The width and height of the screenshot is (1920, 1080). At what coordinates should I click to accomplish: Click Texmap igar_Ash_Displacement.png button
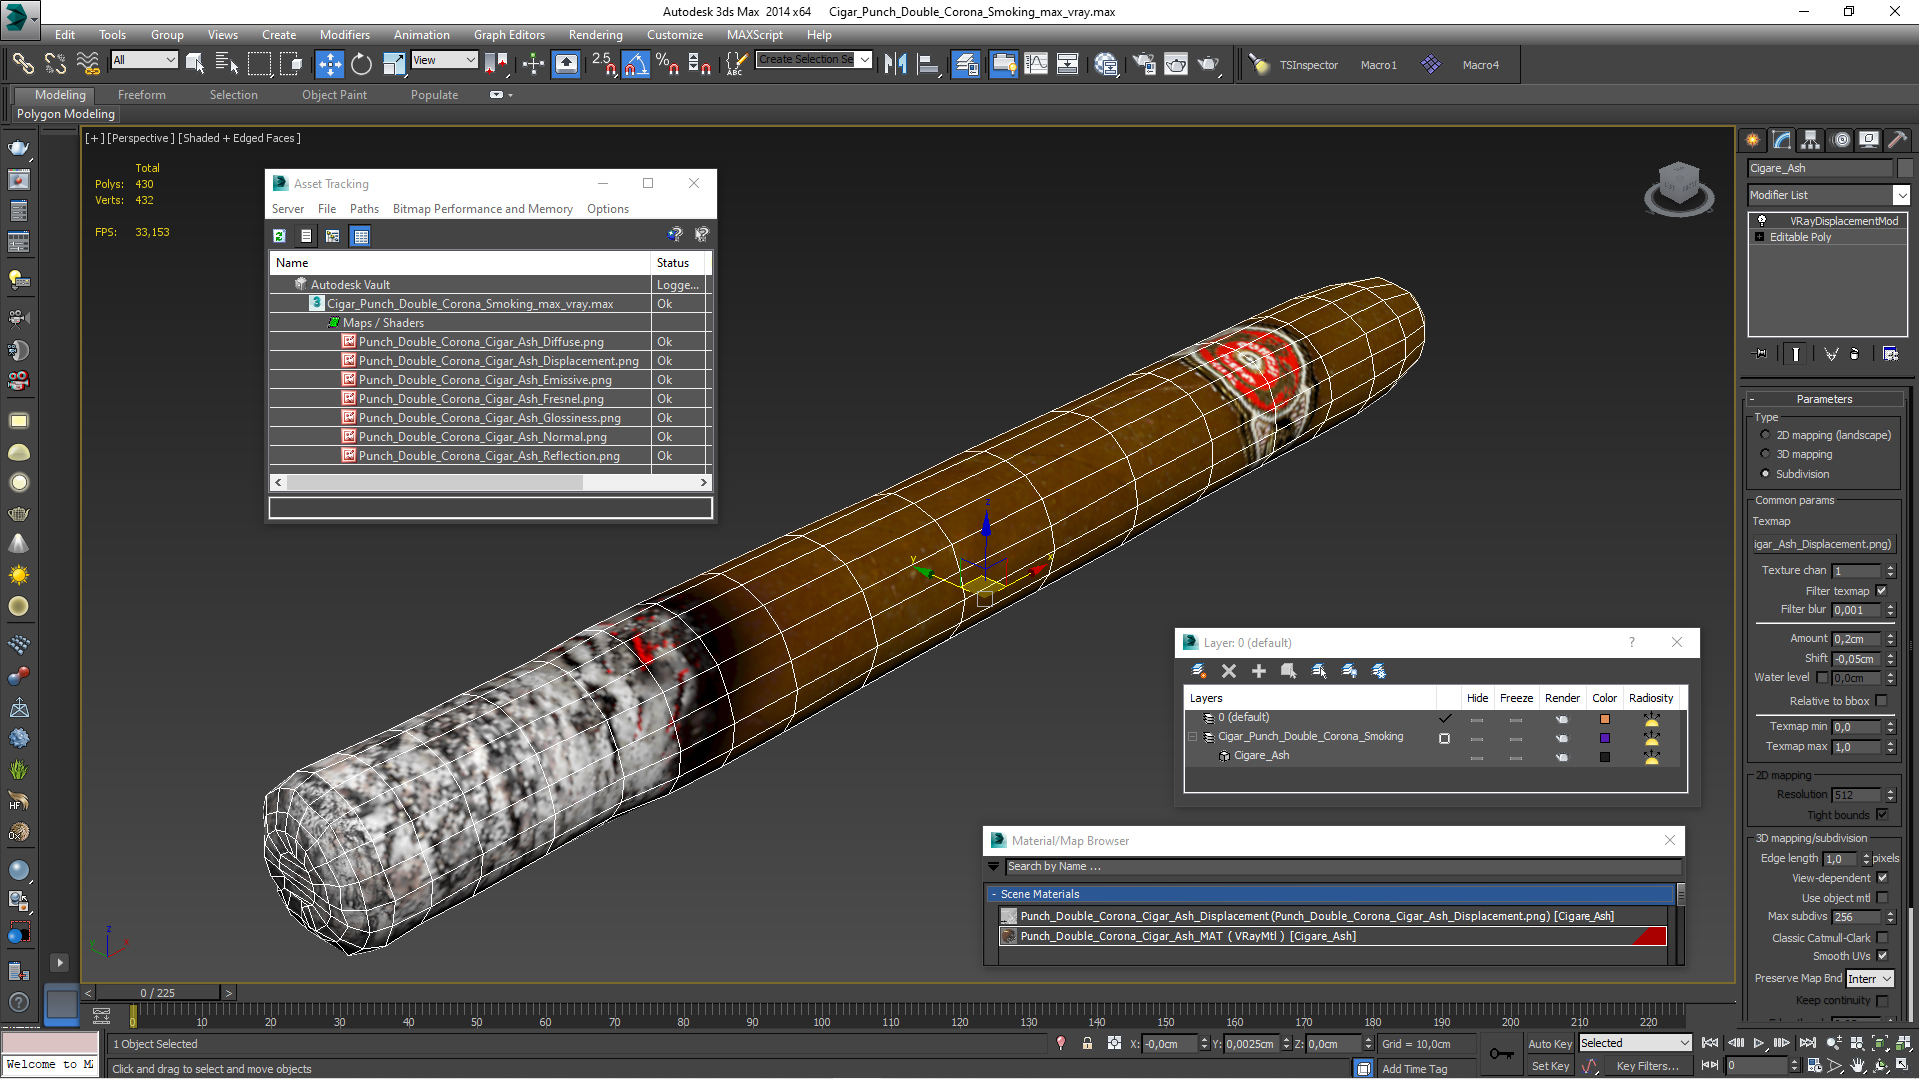coord(1823,544)
